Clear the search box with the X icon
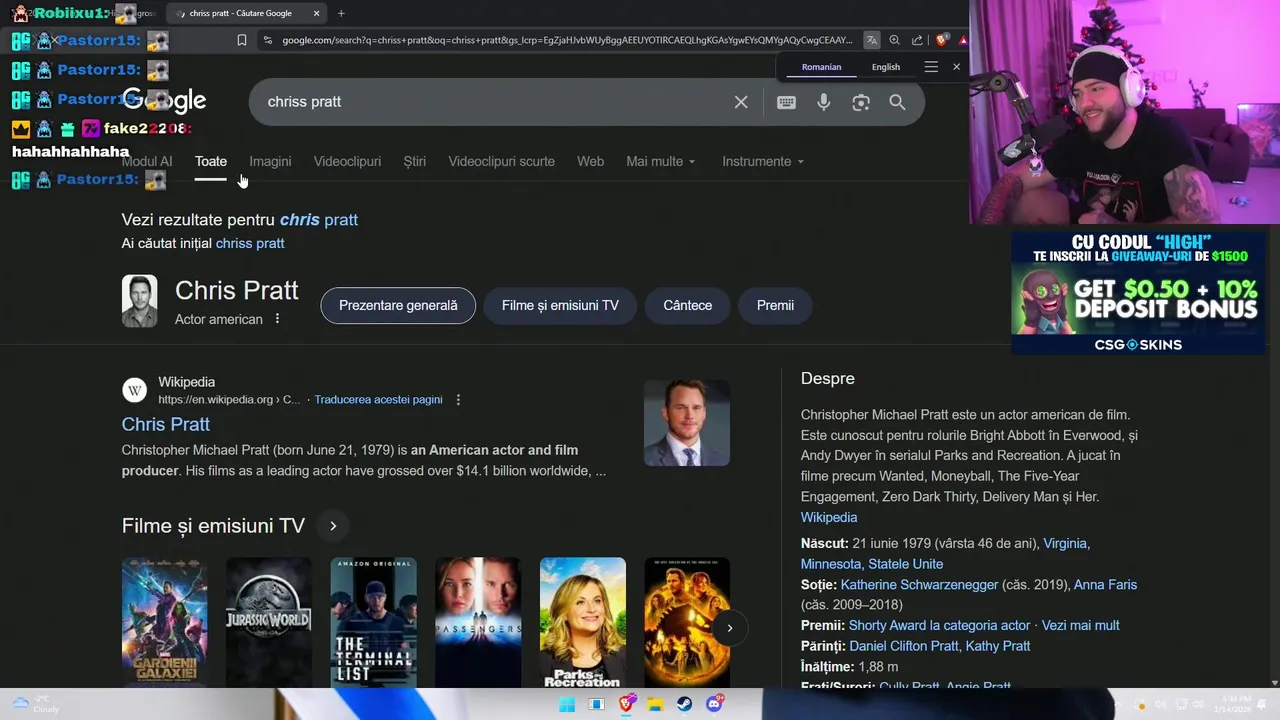 pyautogui.click(x=741, y=102)
